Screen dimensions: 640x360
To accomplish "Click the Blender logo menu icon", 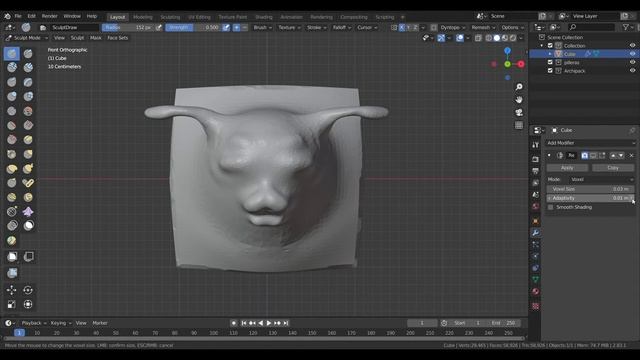I will [x=7, y=16].
